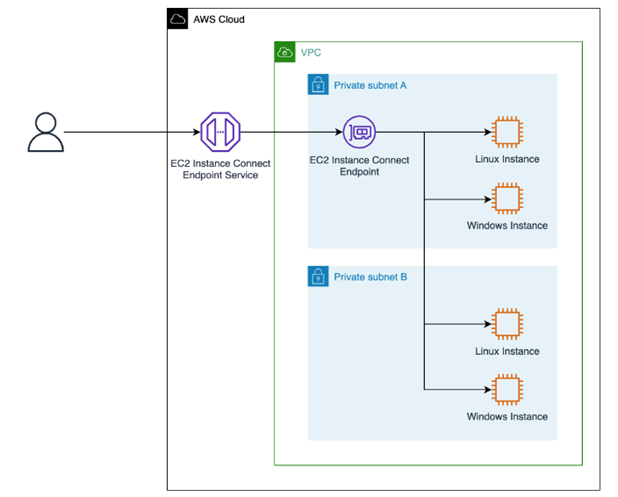Click the "Linux Instance" label in subnet B
Image resolution: width=618 pixels, height=497 pixels.
click(507, 351)
